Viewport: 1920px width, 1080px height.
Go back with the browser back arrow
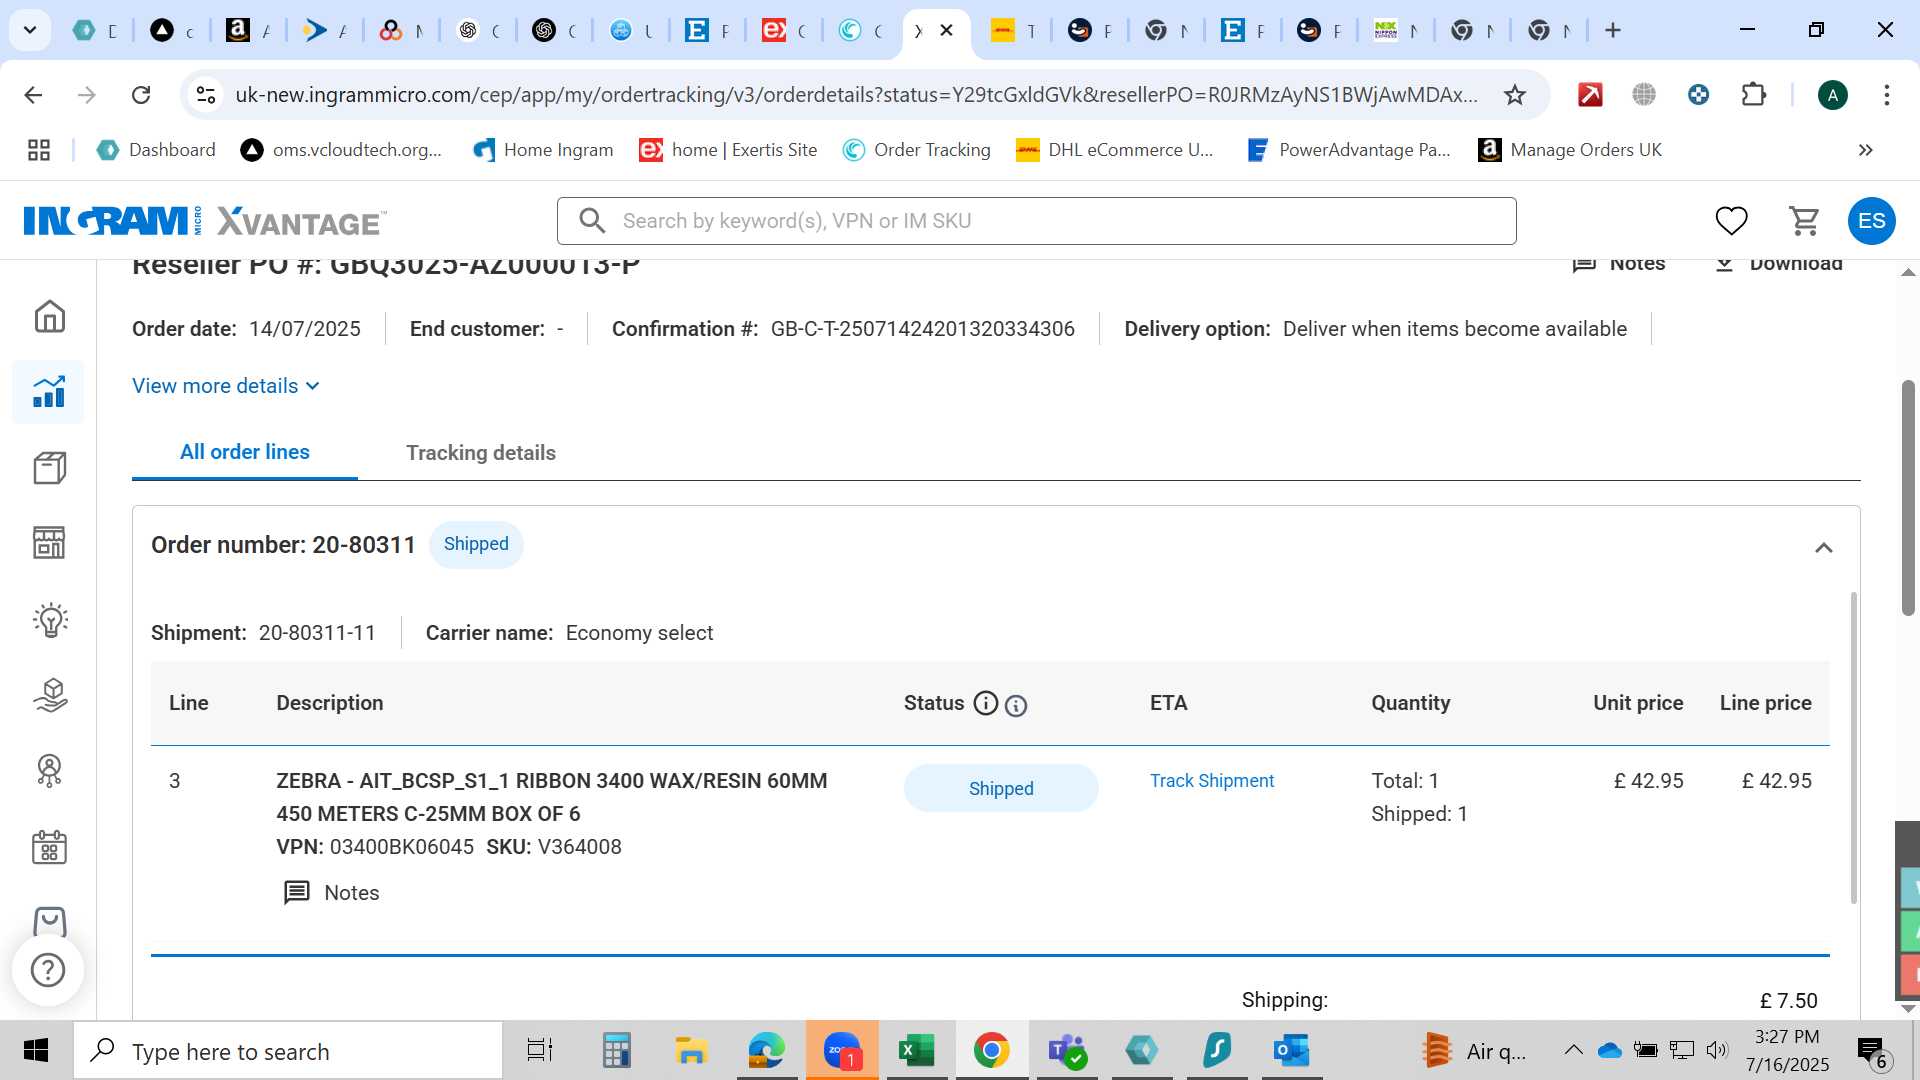click(x=33, y=95)
